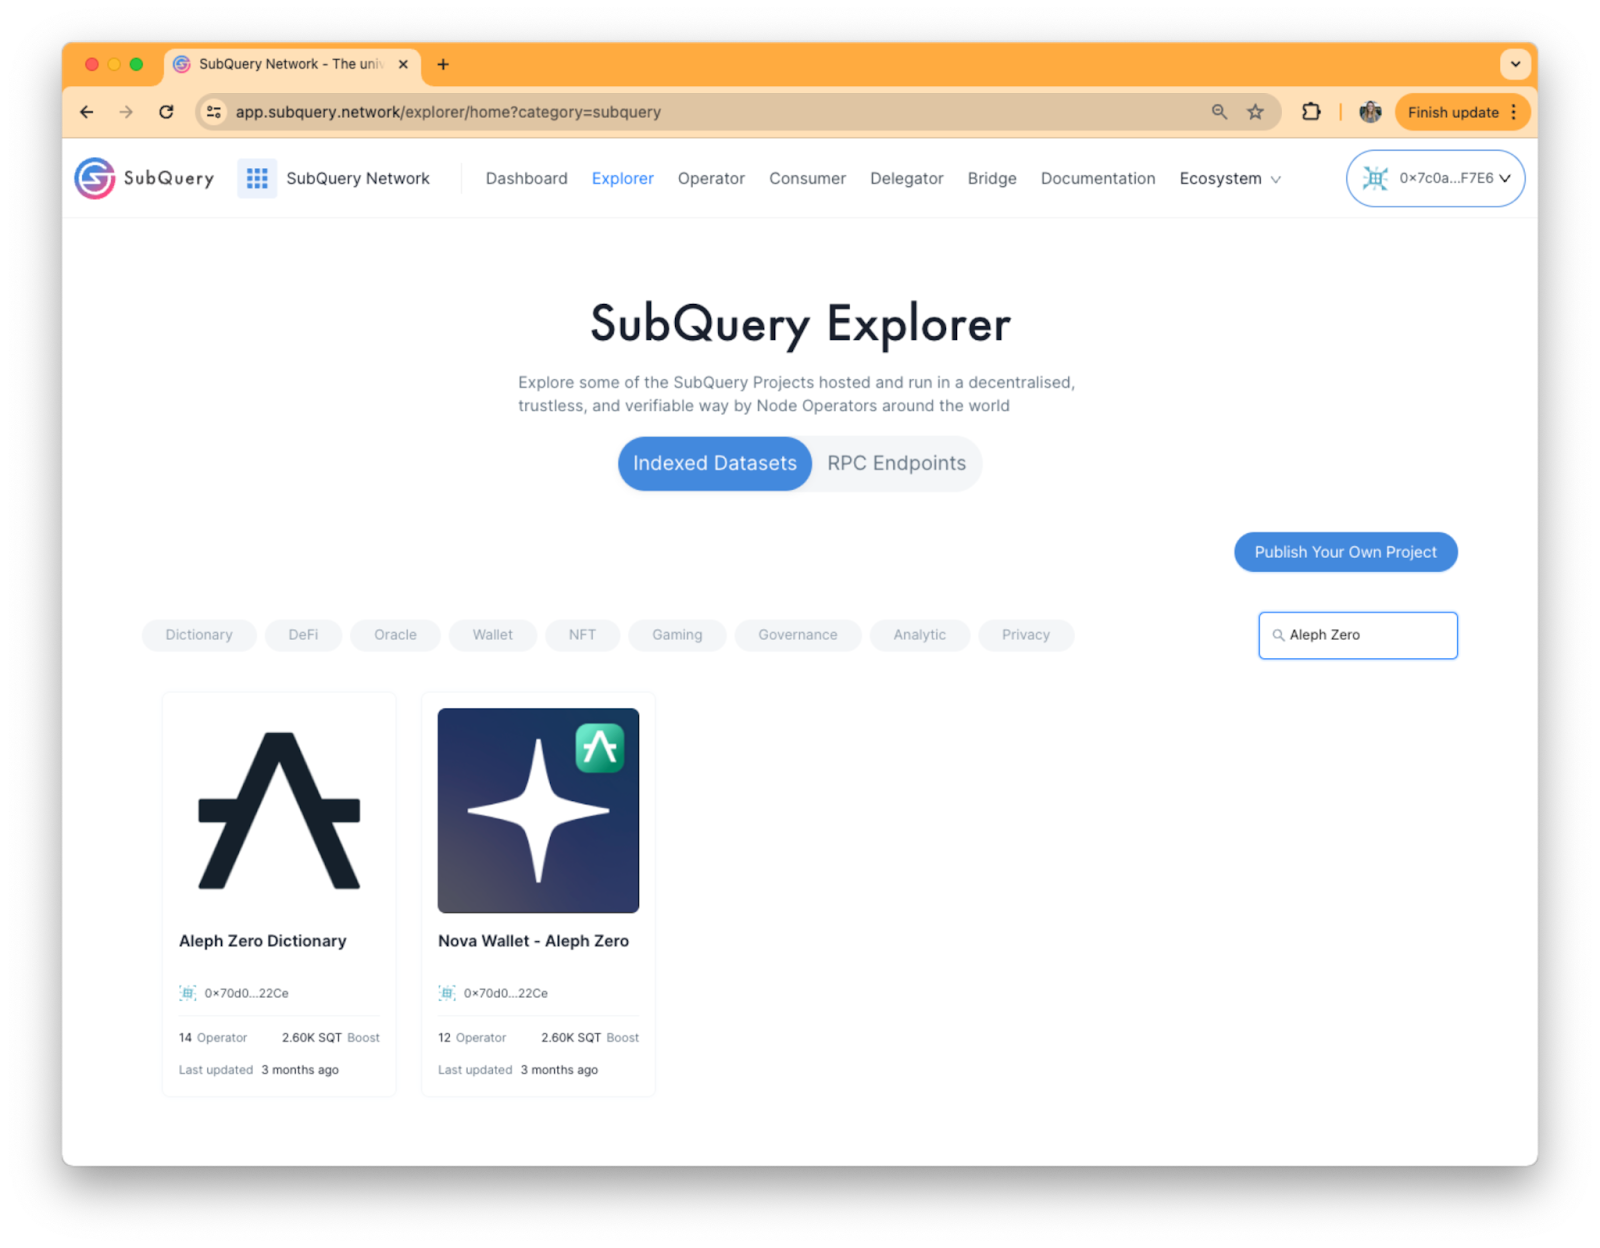Open the Chrome profile avatar

tap(1370, 112)
